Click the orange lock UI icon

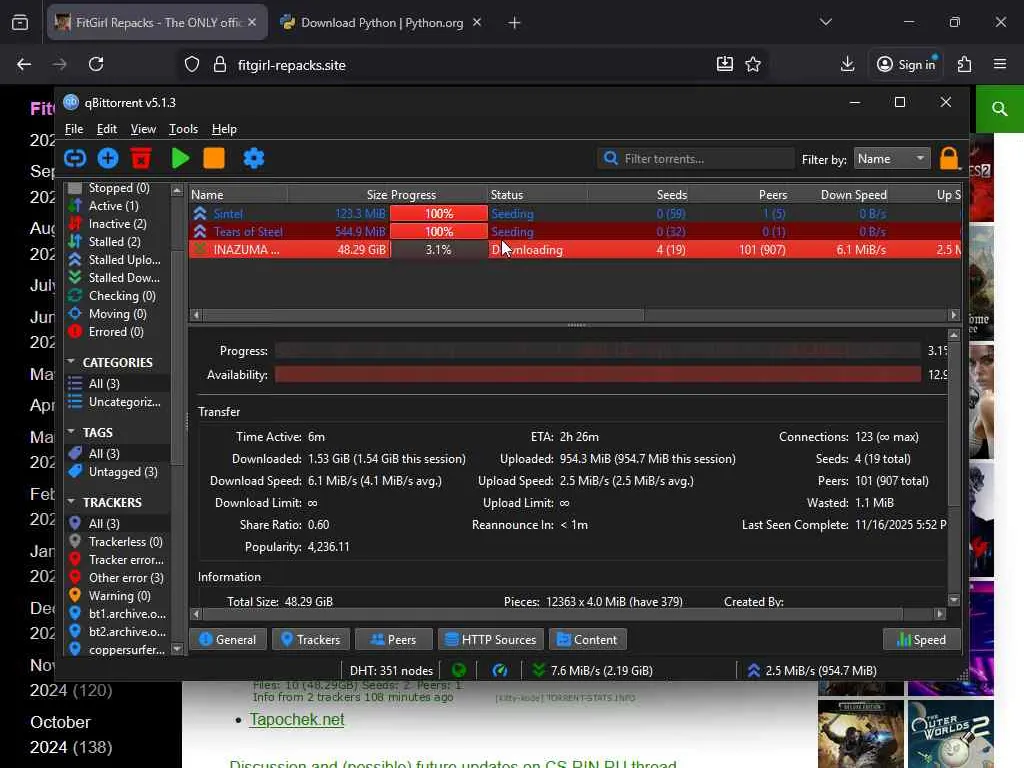949,158
